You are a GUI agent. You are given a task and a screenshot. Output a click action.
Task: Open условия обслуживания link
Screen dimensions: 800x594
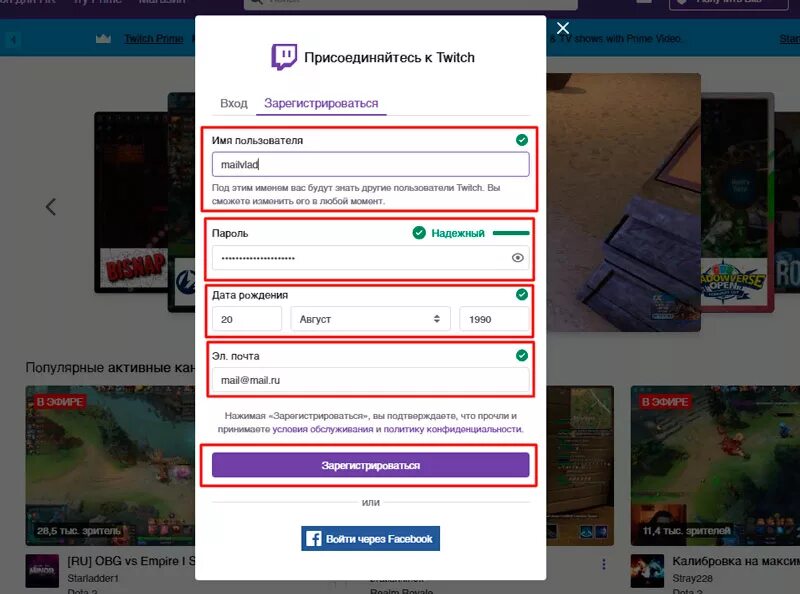coord(322,429)
